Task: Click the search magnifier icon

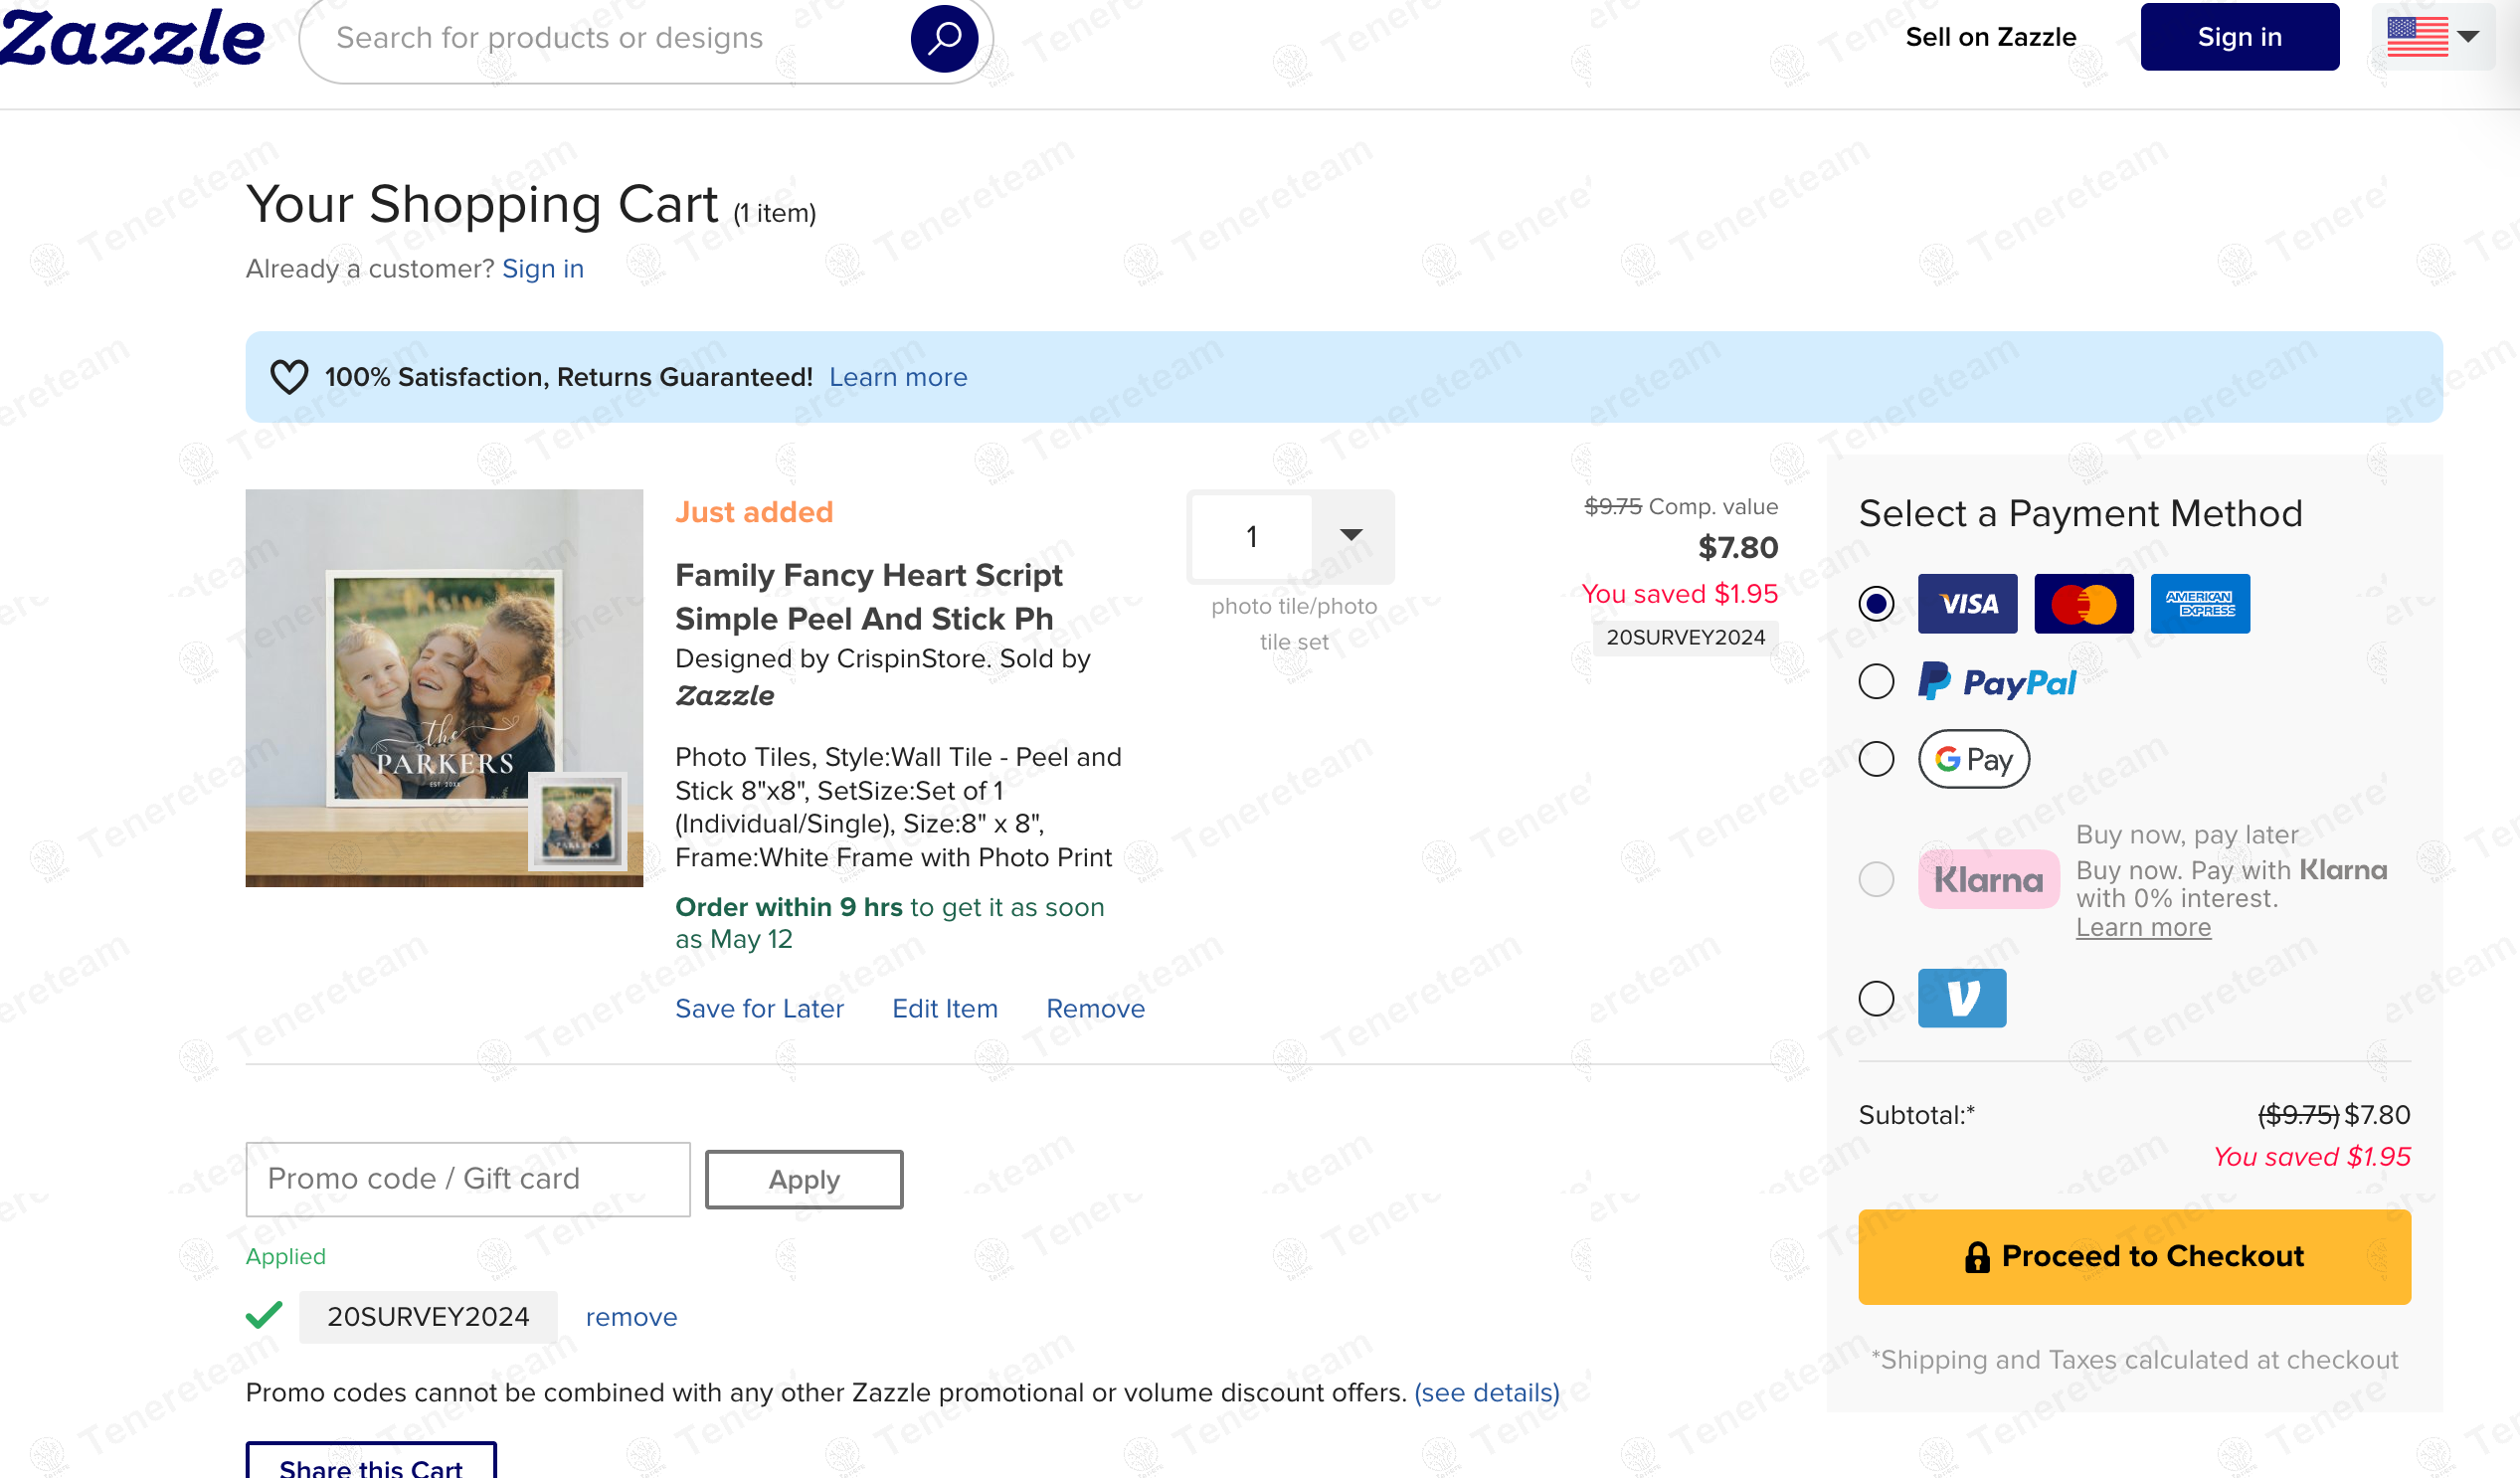Action: point(943,38)
